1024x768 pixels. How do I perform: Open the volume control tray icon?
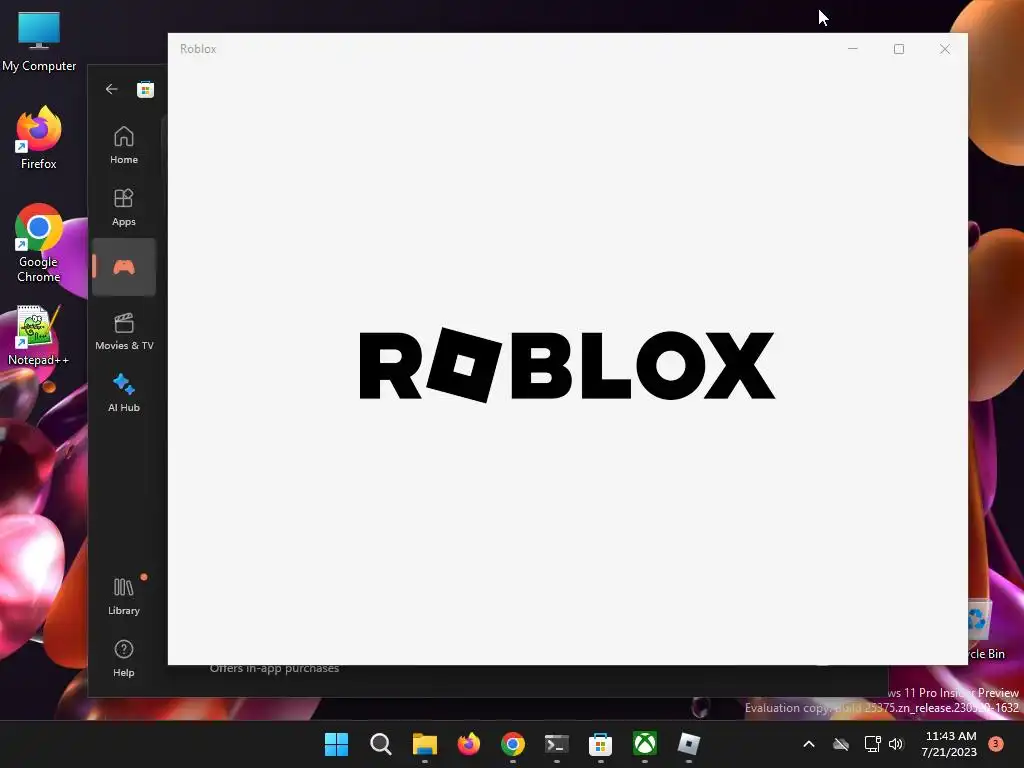896,744
